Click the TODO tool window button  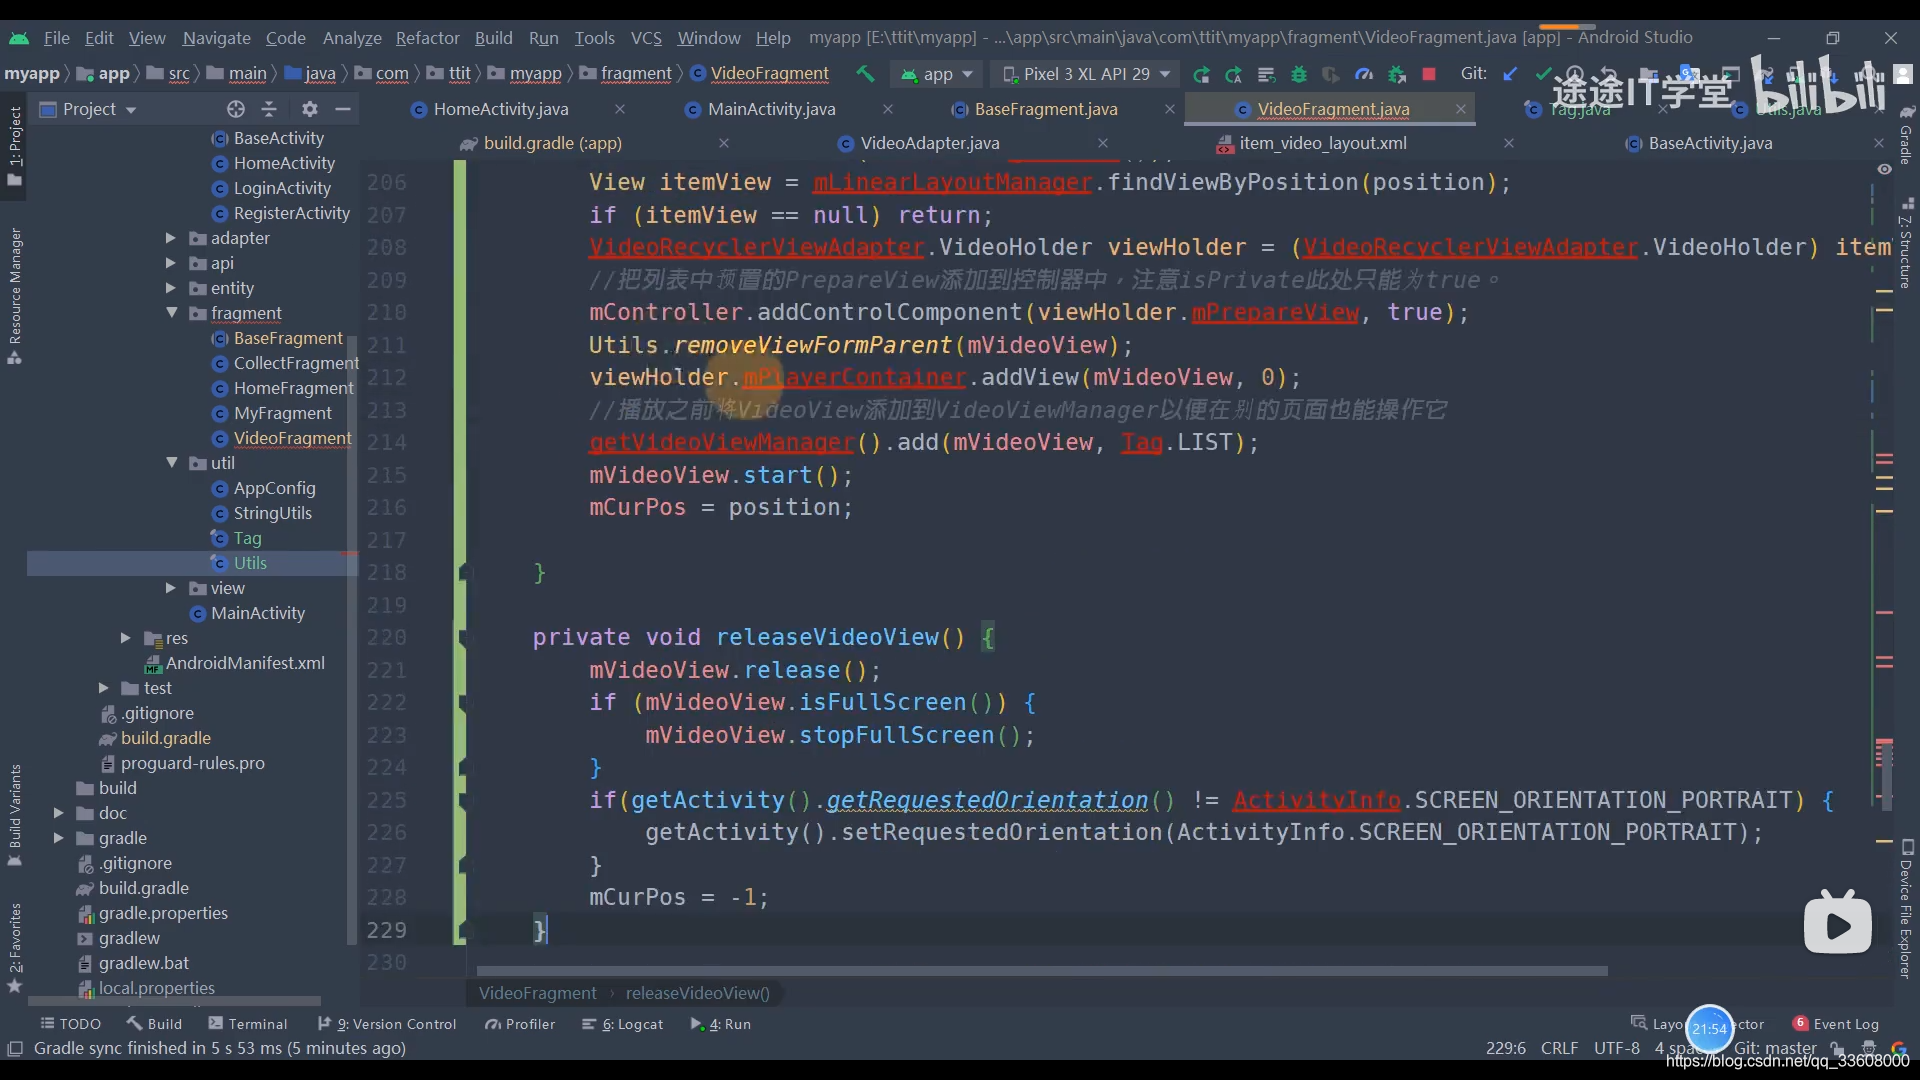coord(70,1024)
